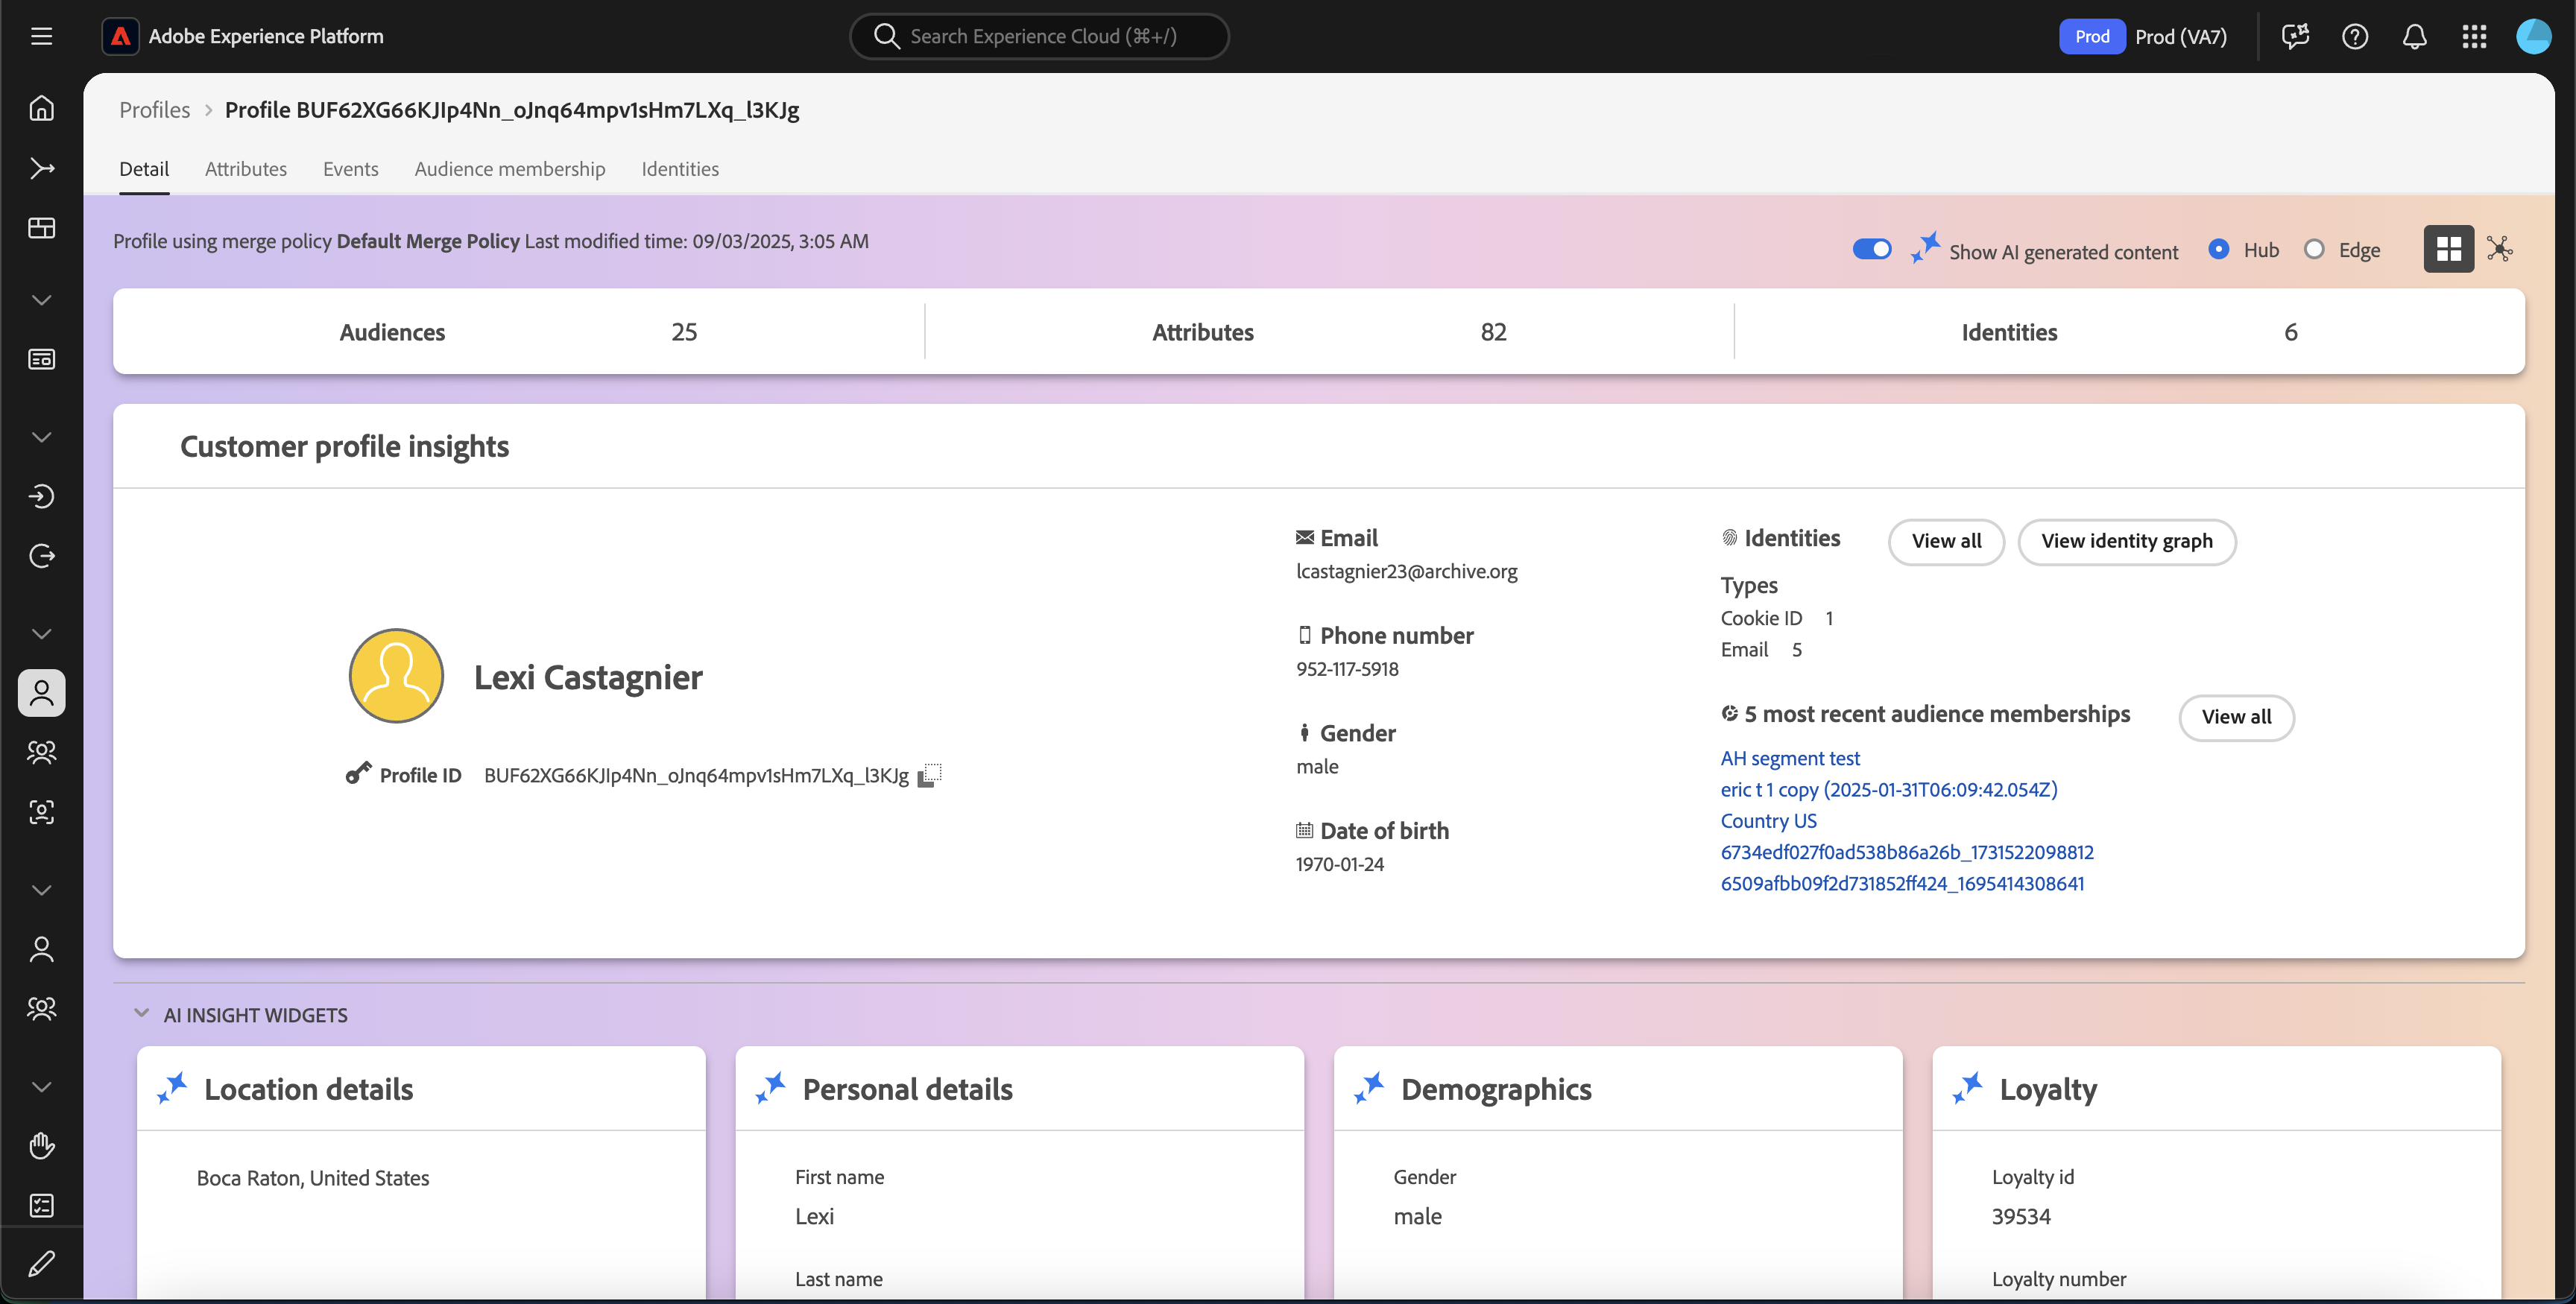Screen dimensions: 2576x1304
Task: Open the Events tab
Action: coord(350,169)
